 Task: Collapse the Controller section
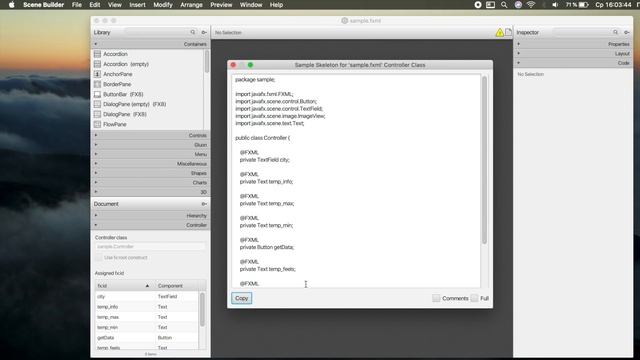[151, 225]
